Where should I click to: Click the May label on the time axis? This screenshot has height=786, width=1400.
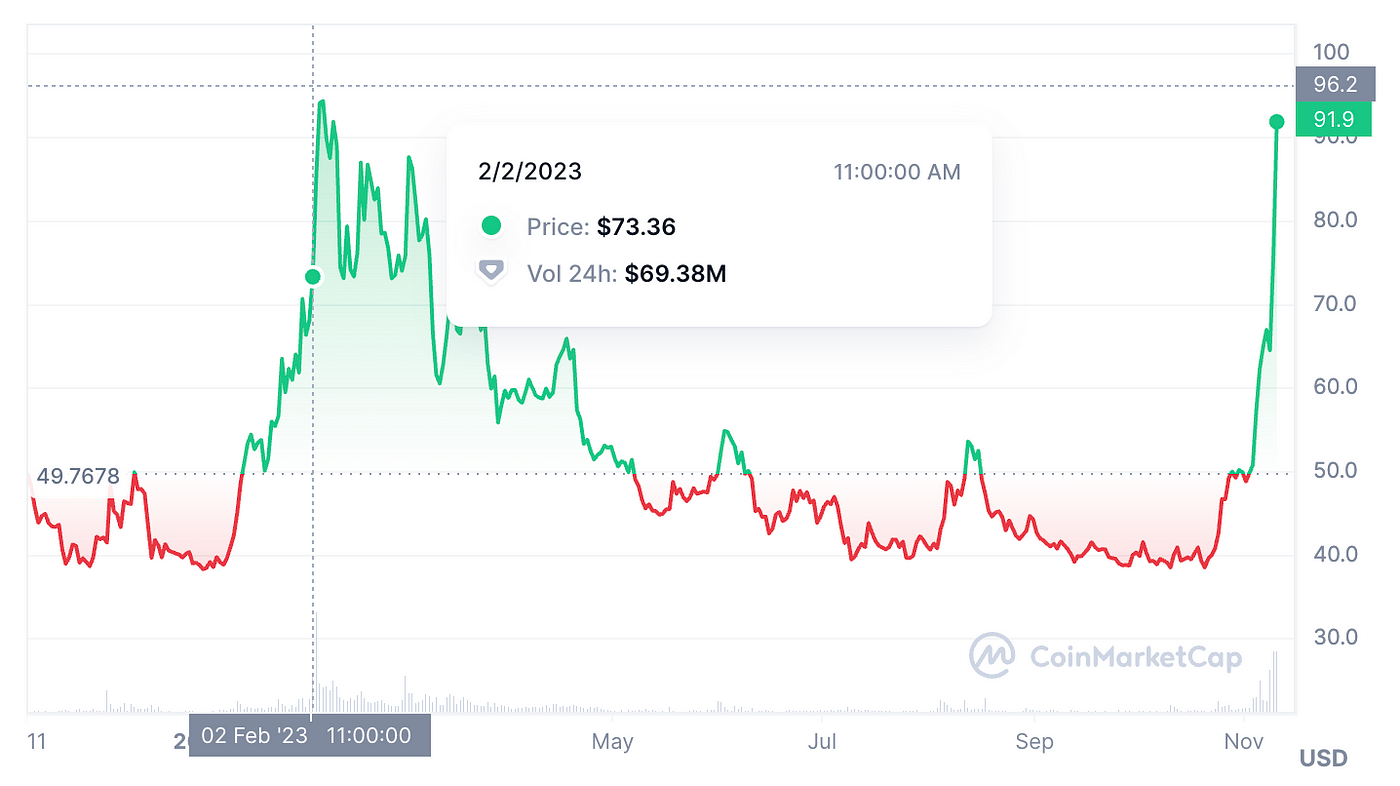(x=612, y=741)
